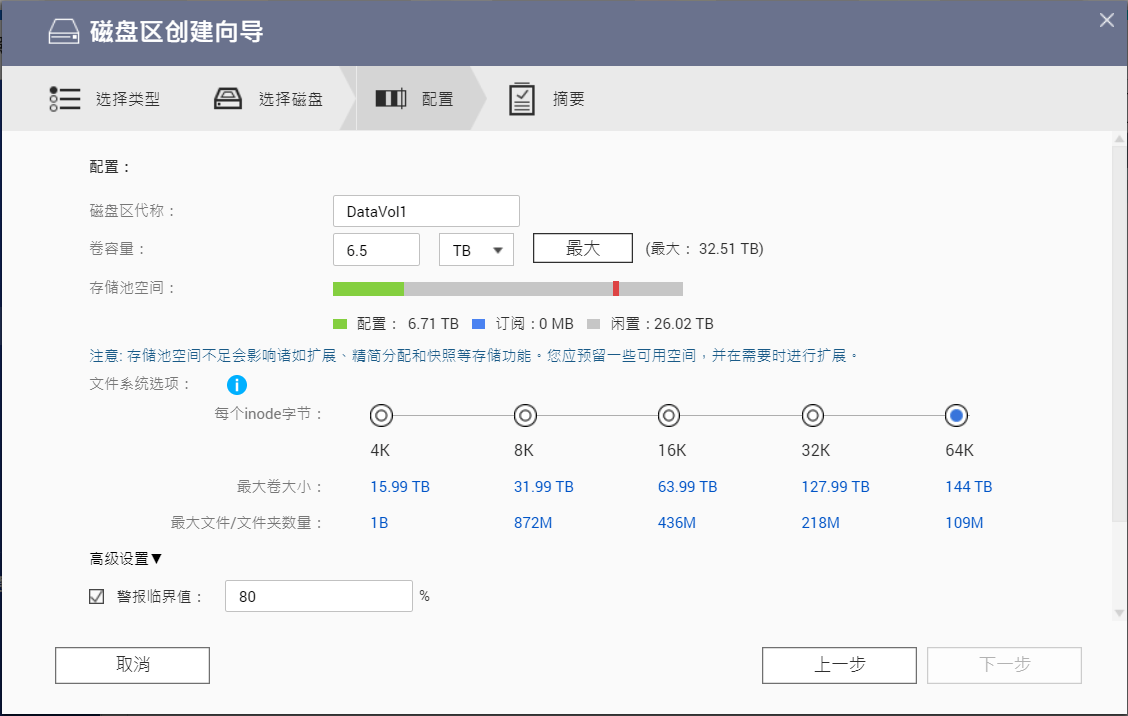Collapse the 高级设置 section
Image resolution: width=1128 pixels, height=716 pixels.
pyautogui.click(x=125, y=558)
